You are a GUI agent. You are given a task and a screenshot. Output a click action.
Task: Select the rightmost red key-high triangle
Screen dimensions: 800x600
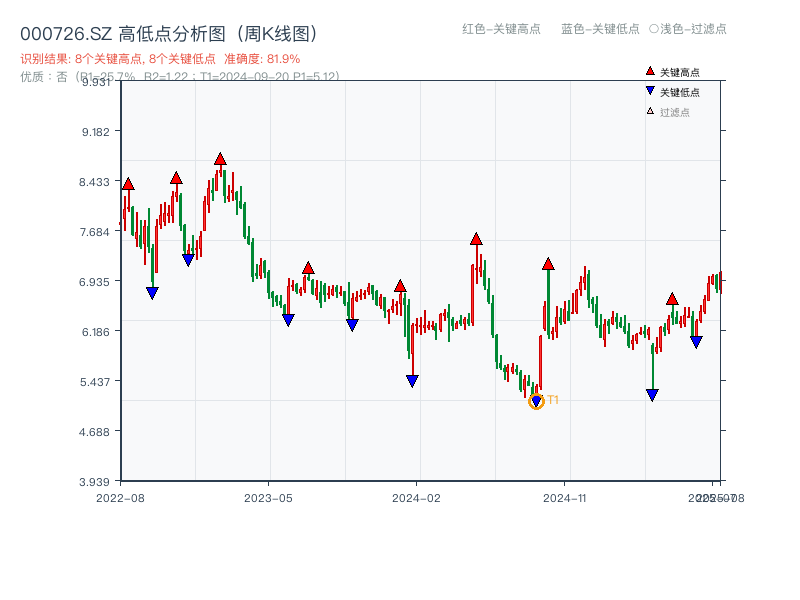pos(672,299)
